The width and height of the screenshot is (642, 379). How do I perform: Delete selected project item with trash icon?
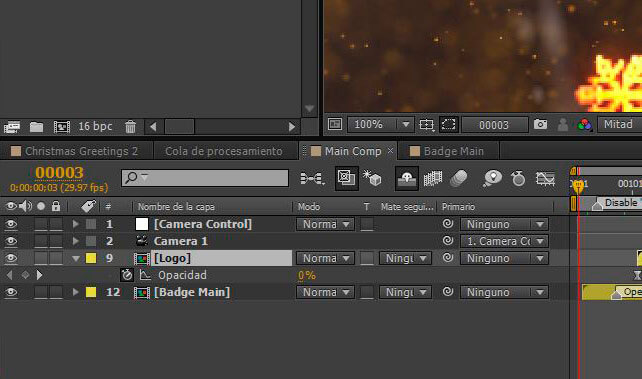point(130,127)
